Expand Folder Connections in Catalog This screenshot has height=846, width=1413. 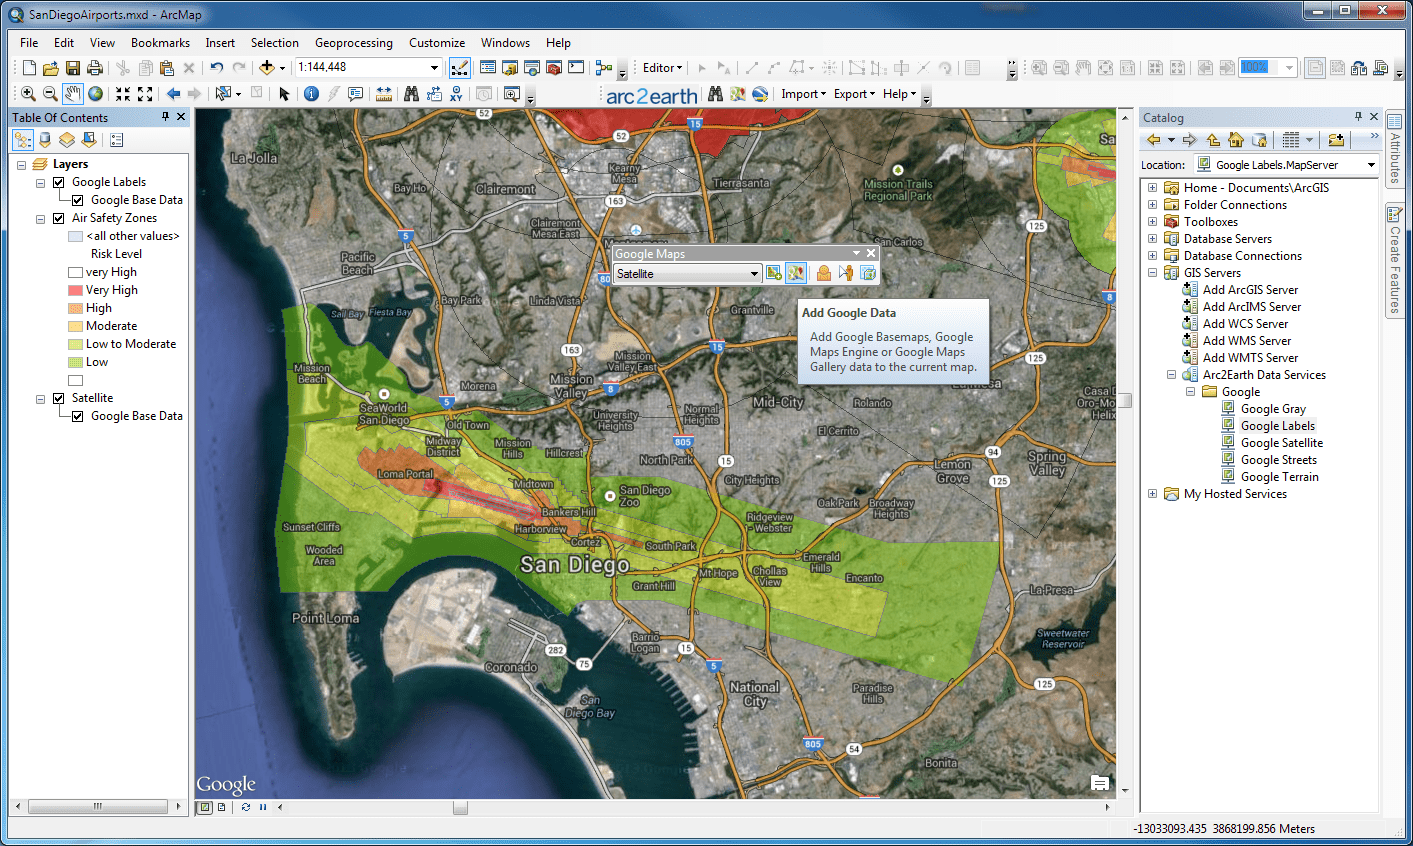1152,205
